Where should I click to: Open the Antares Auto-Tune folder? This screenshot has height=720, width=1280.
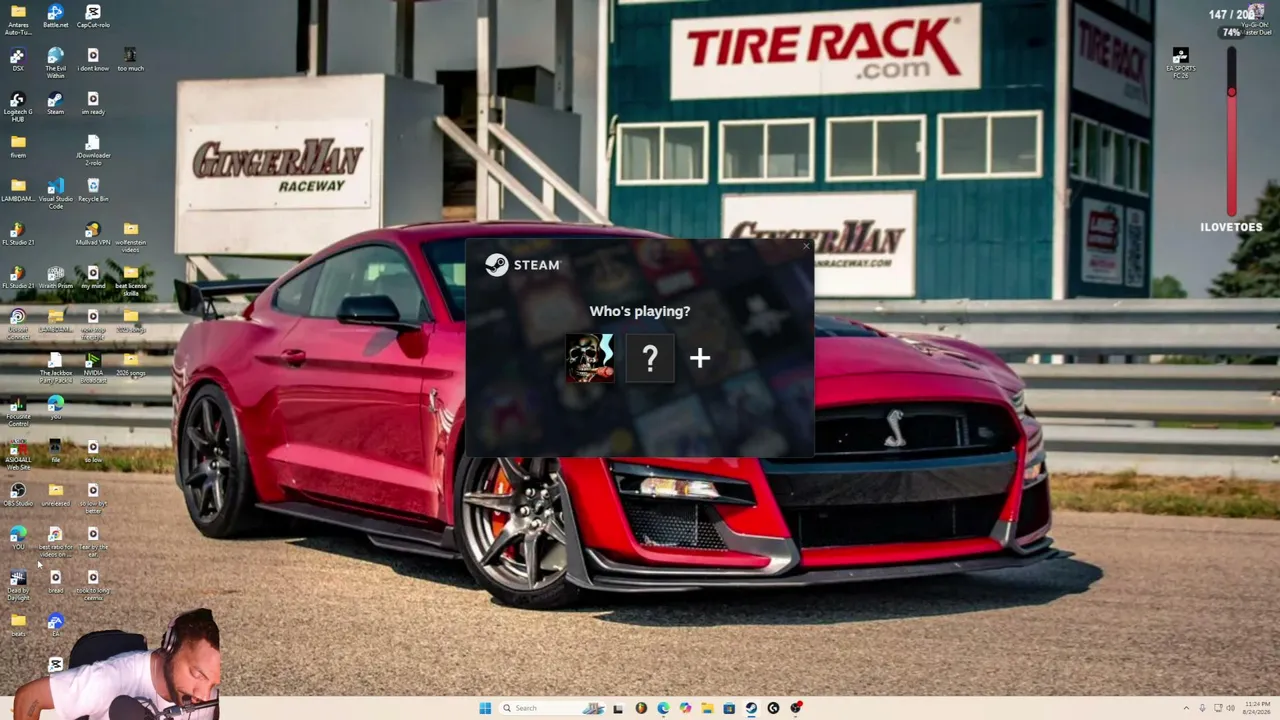18,18
